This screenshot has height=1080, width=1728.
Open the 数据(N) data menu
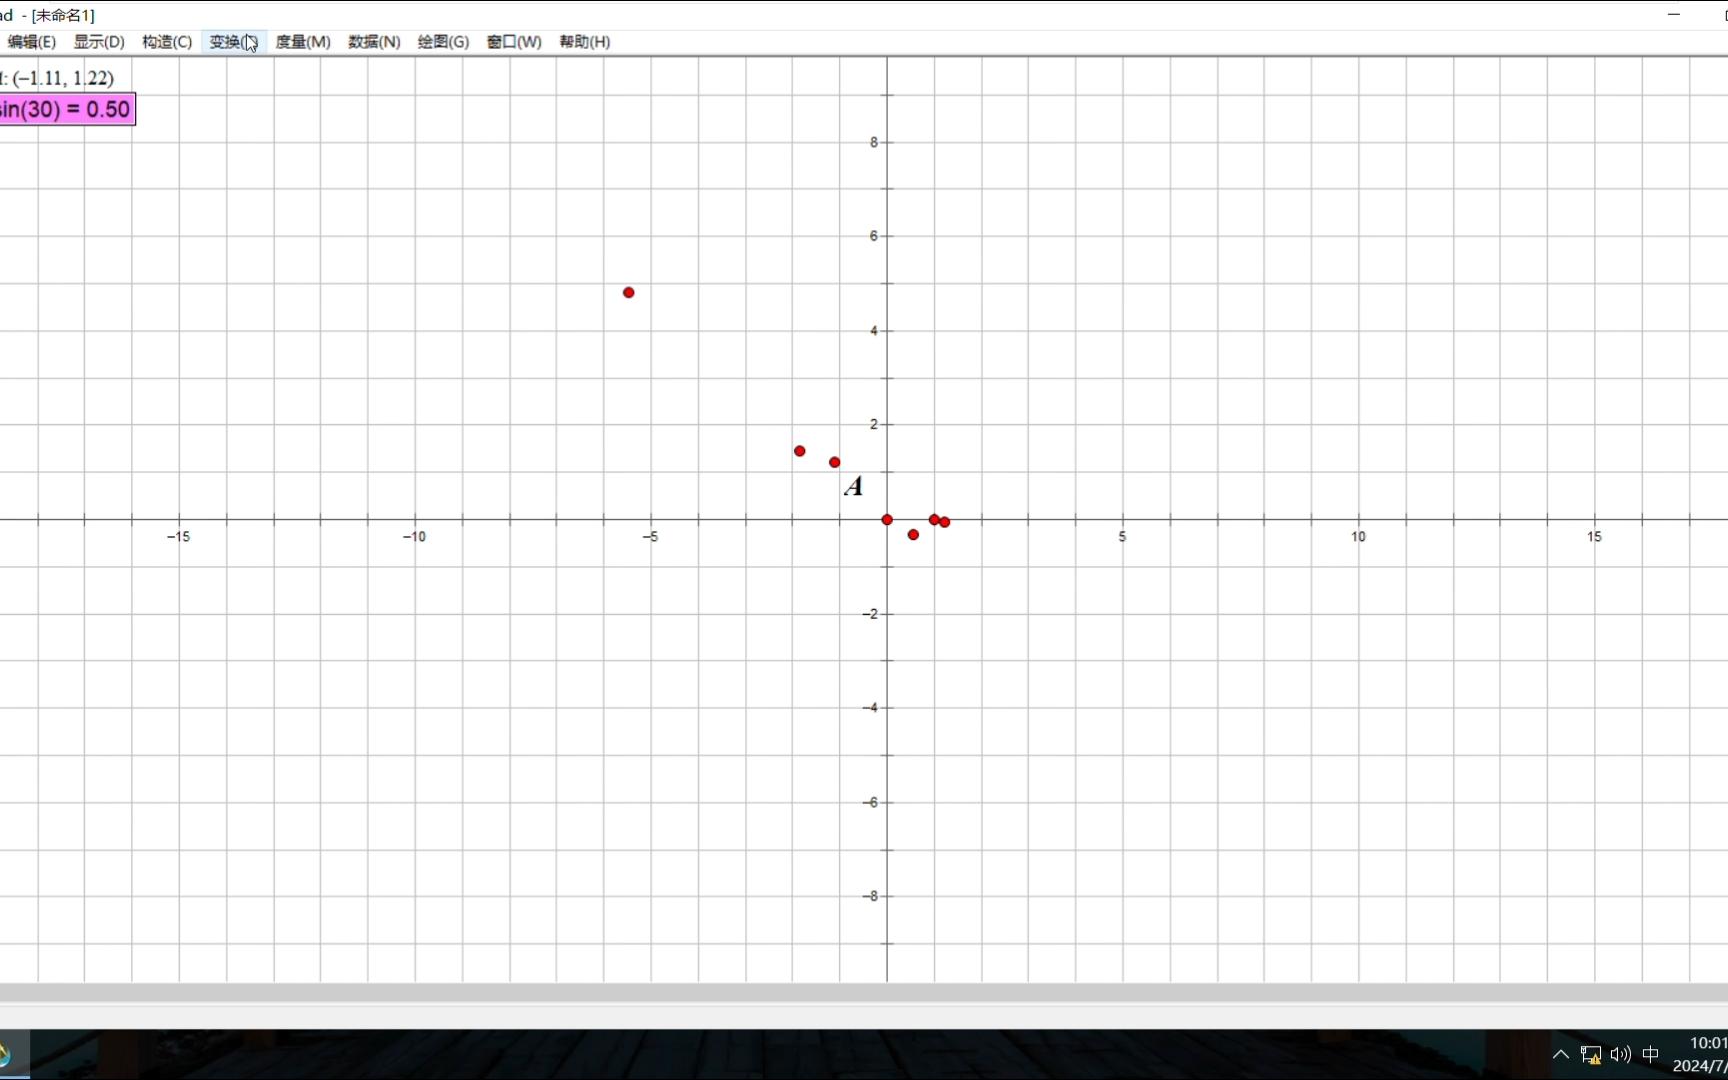374,42
